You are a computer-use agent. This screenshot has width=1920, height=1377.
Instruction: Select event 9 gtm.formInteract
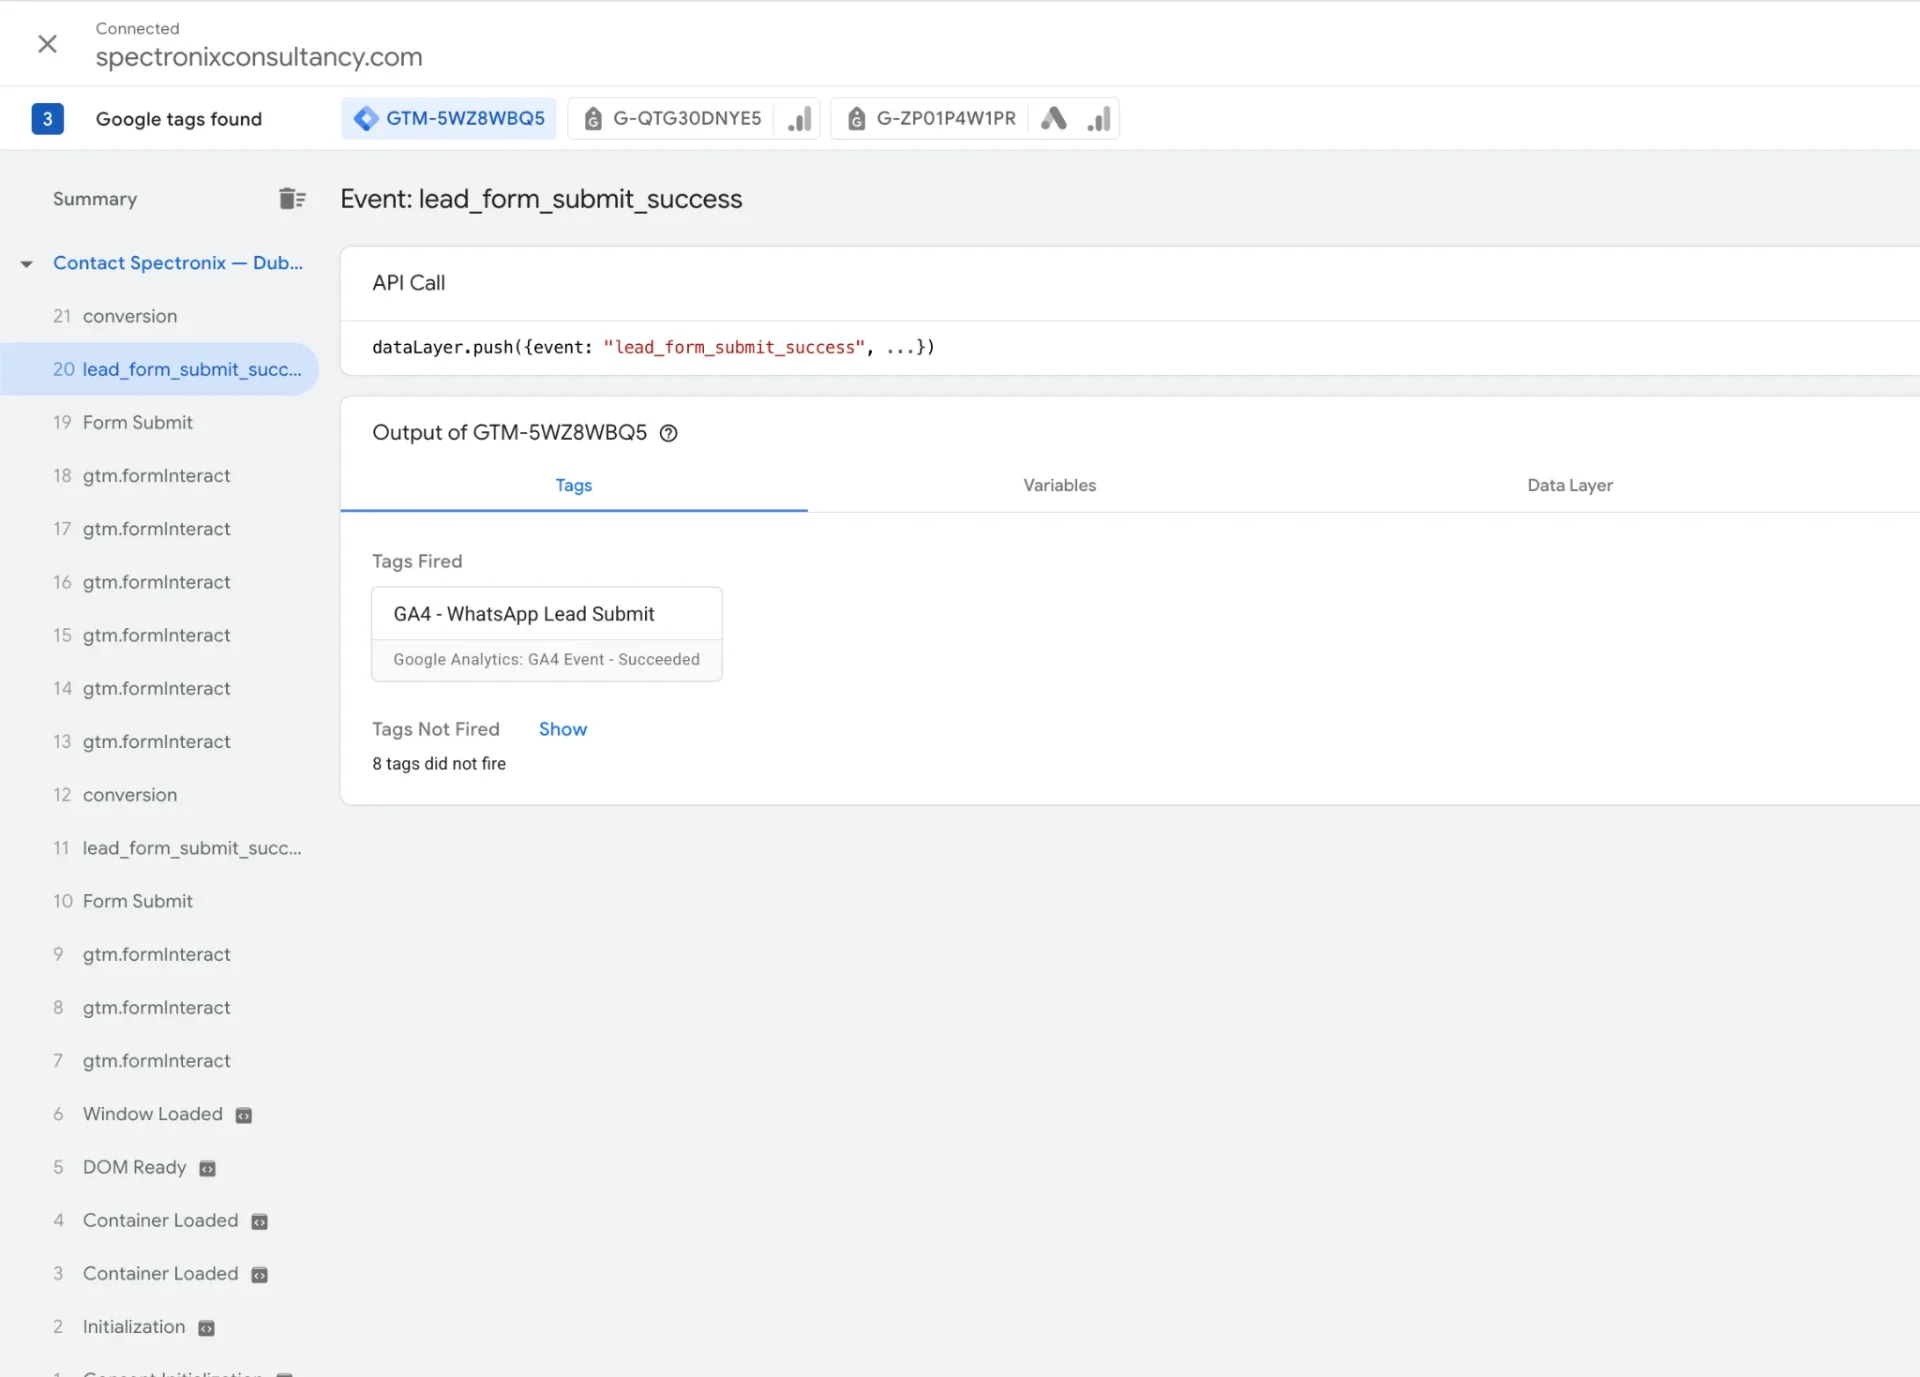pyautogui.click(x=160, y=954)
